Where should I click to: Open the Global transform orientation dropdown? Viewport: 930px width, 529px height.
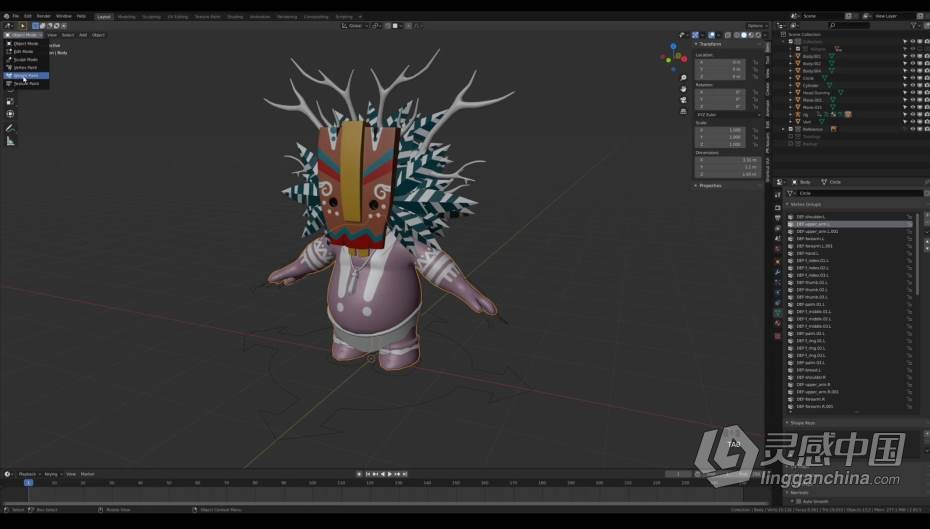click(x=355, y=26)
